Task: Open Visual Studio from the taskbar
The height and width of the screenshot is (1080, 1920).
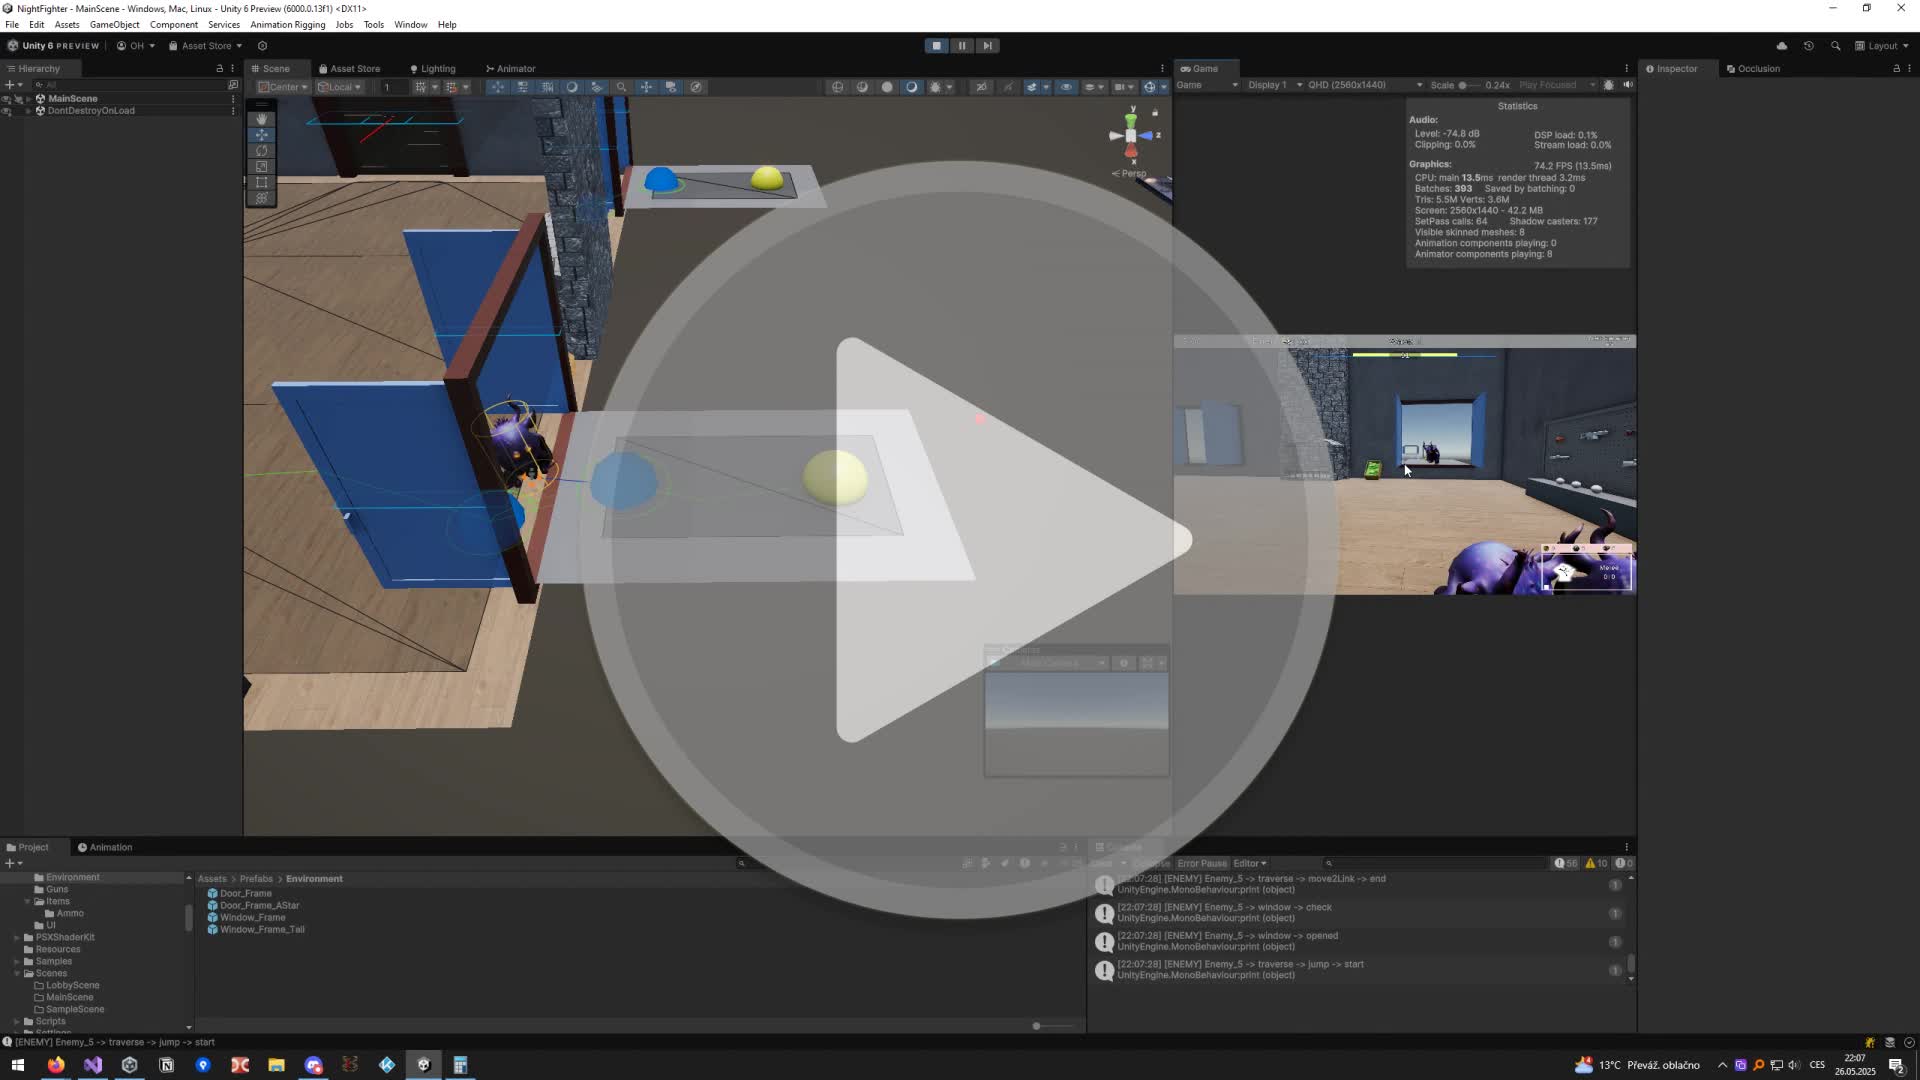Action: tap(93, 1065)
